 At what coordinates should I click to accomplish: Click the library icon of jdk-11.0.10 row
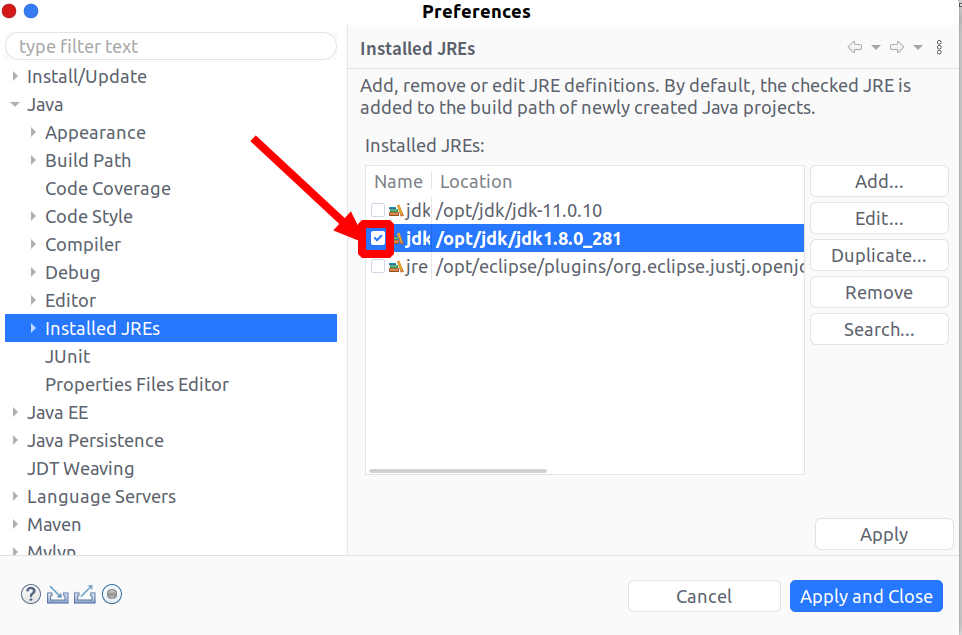pos(396,210)
